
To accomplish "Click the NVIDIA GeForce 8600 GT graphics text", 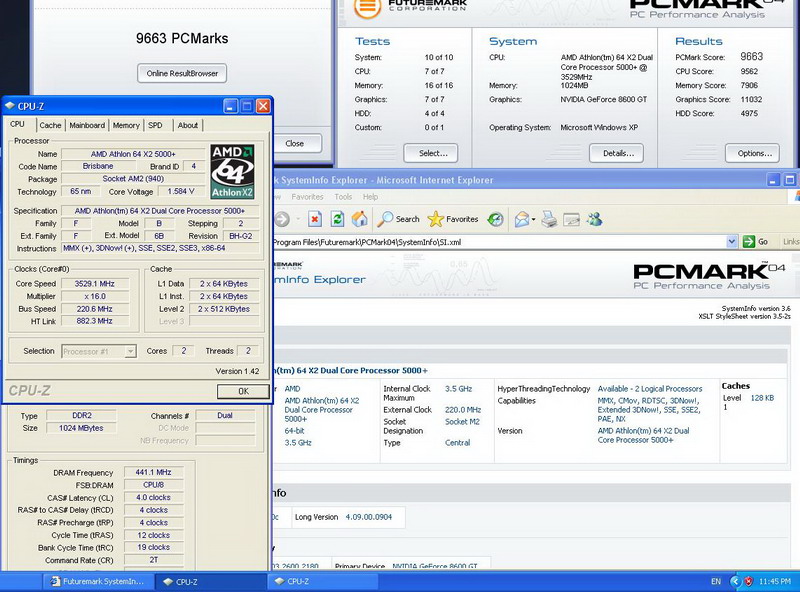I will coord(603,100).
